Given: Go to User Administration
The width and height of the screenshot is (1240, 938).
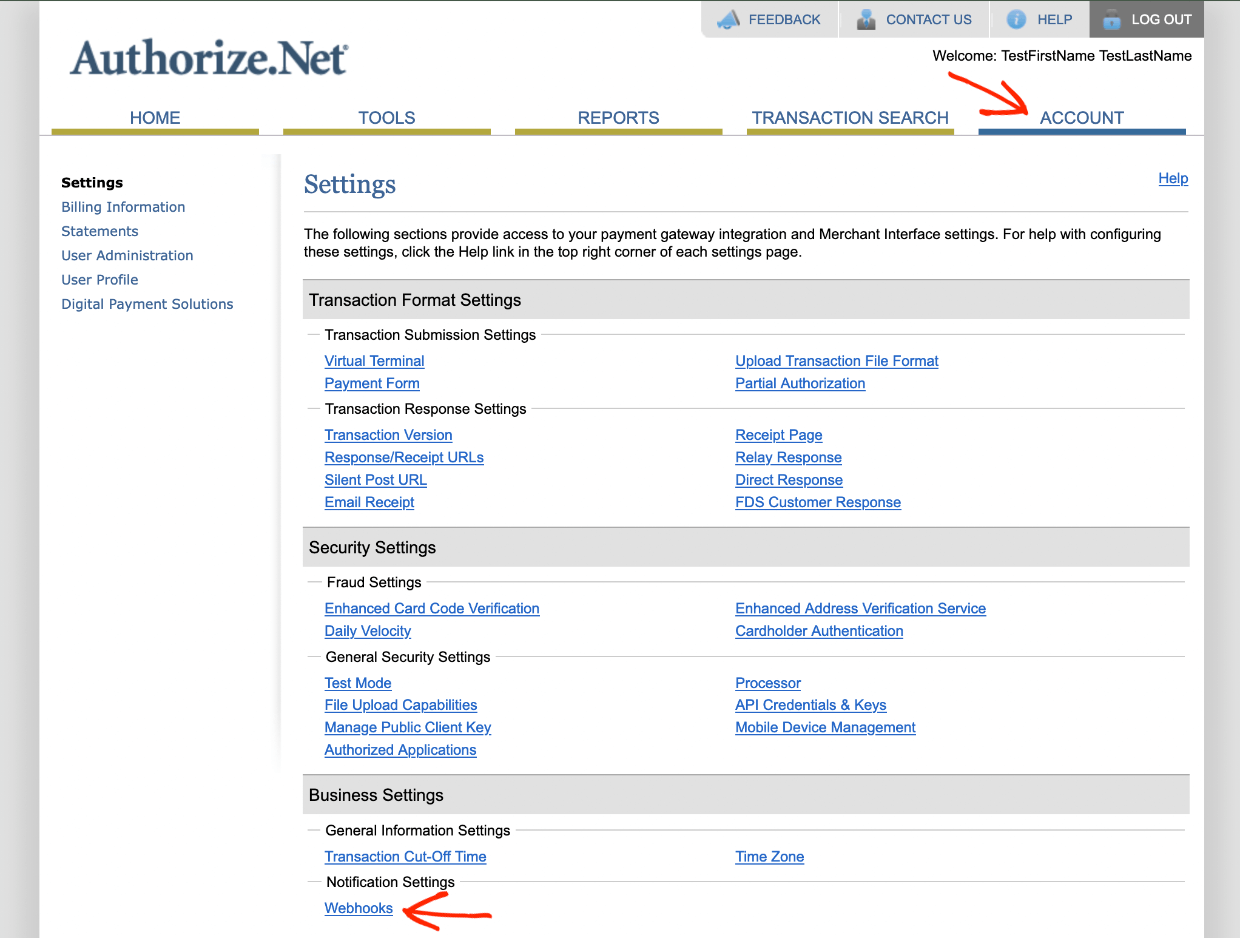Looking at the screenshot, I should pos(127,255).
